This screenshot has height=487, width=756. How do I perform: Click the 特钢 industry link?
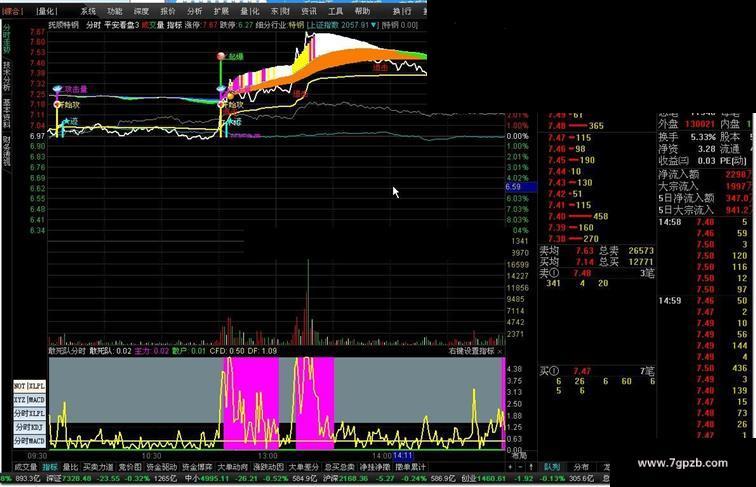pyautogui.click(x=296, y=25)
